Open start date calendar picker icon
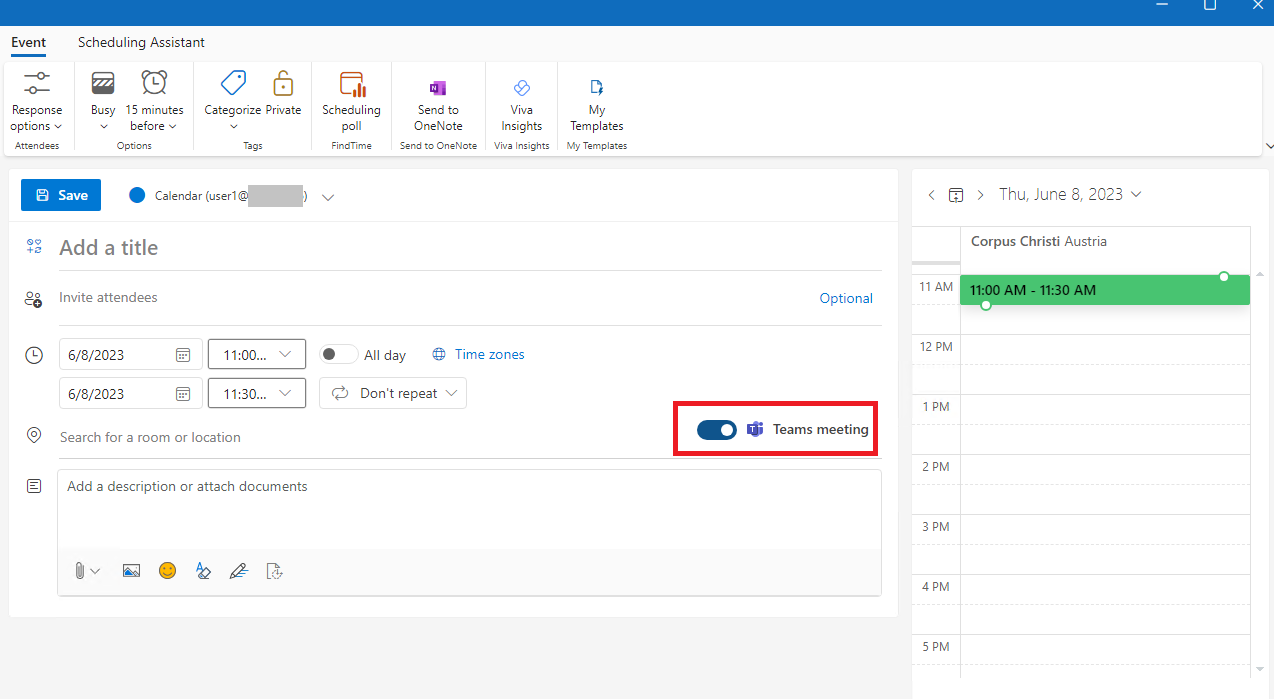 click(x=183, y=354)
